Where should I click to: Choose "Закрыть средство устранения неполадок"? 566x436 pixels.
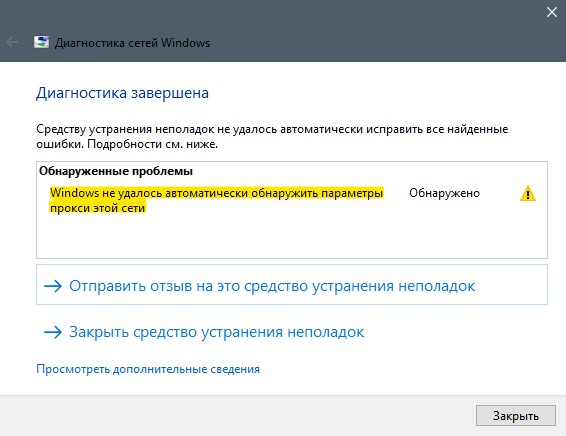click(x=204, y=332)
